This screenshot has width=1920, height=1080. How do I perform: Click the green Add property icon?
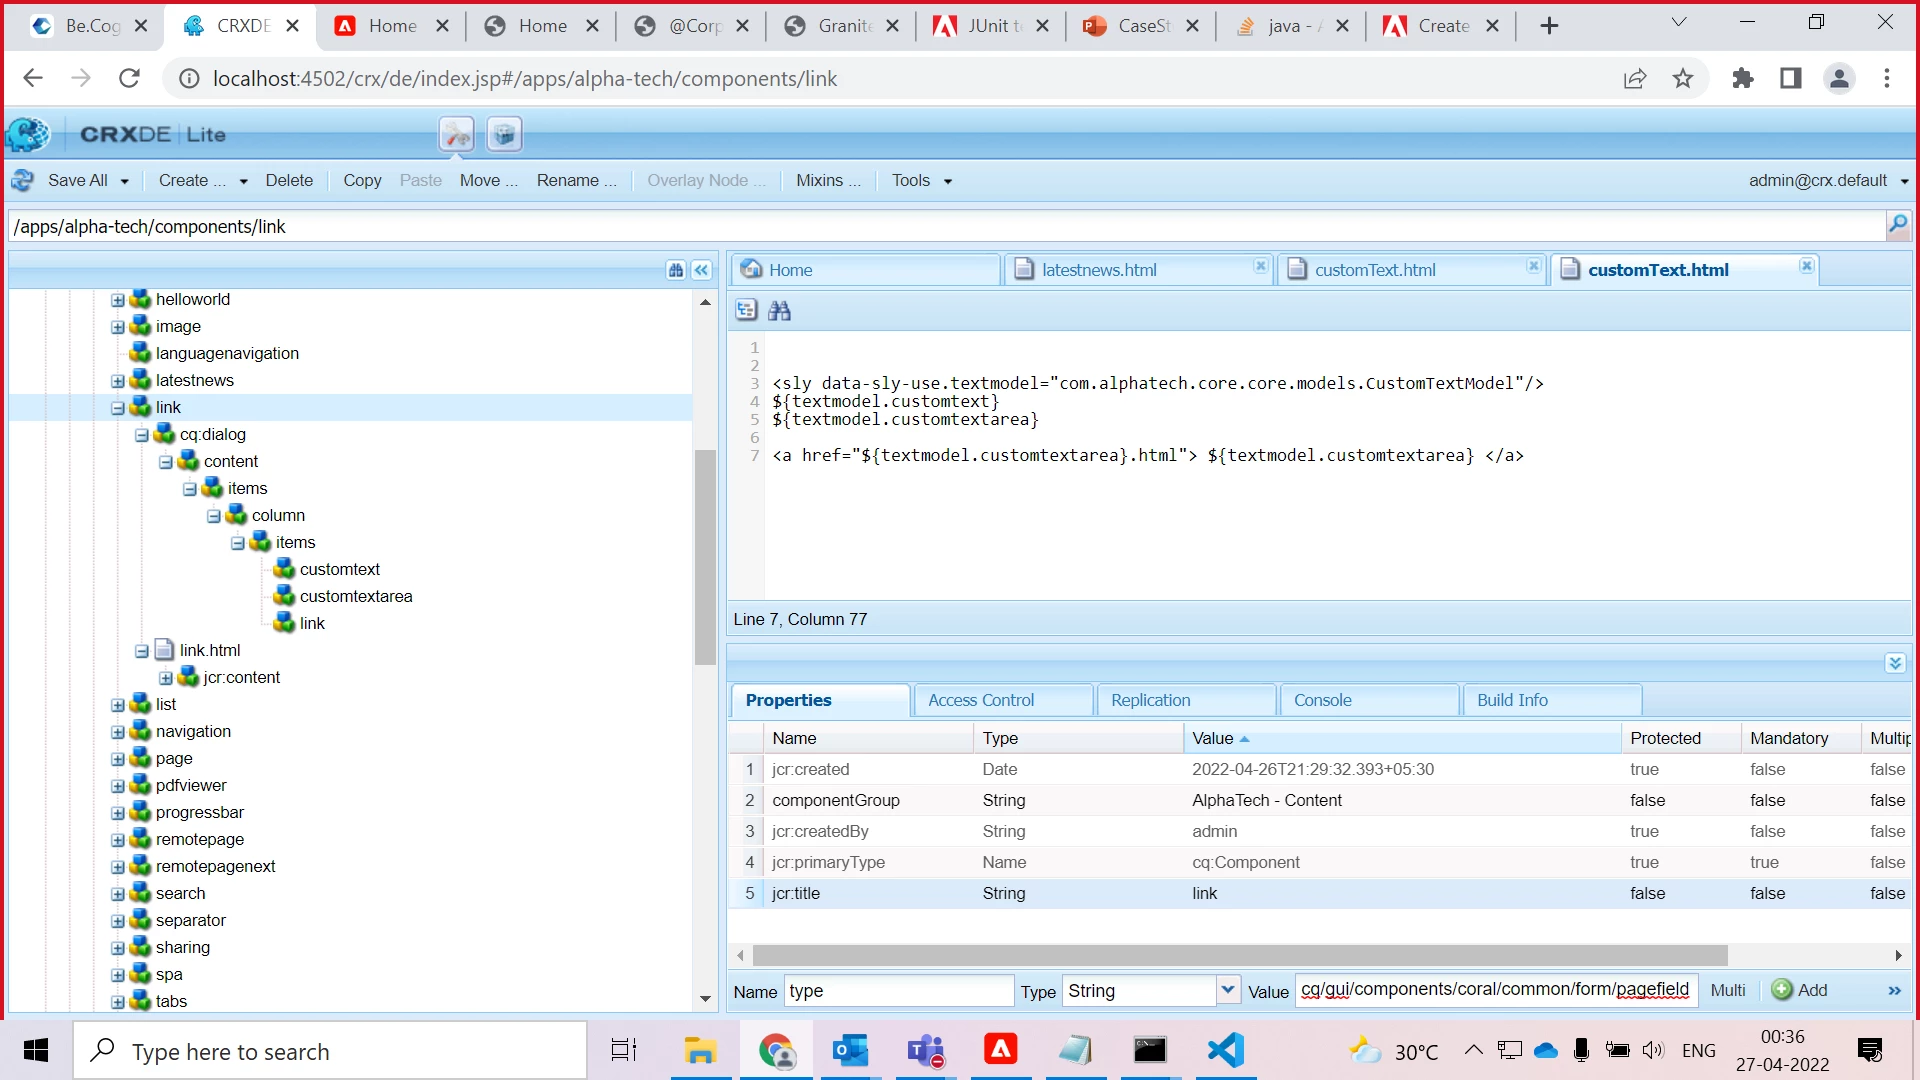coord(1782,990)
